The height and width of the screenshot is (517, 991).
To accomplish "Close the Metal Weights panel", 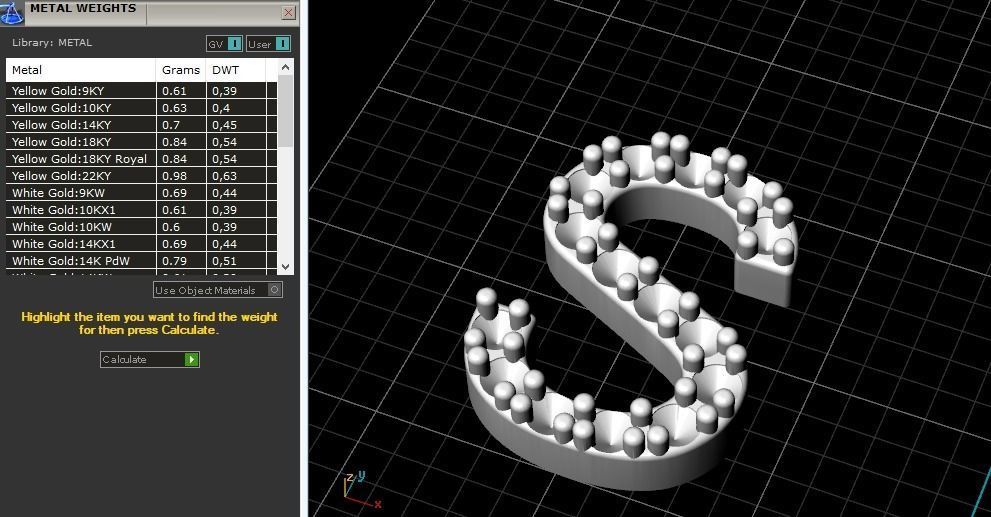I will coord(288,12).
